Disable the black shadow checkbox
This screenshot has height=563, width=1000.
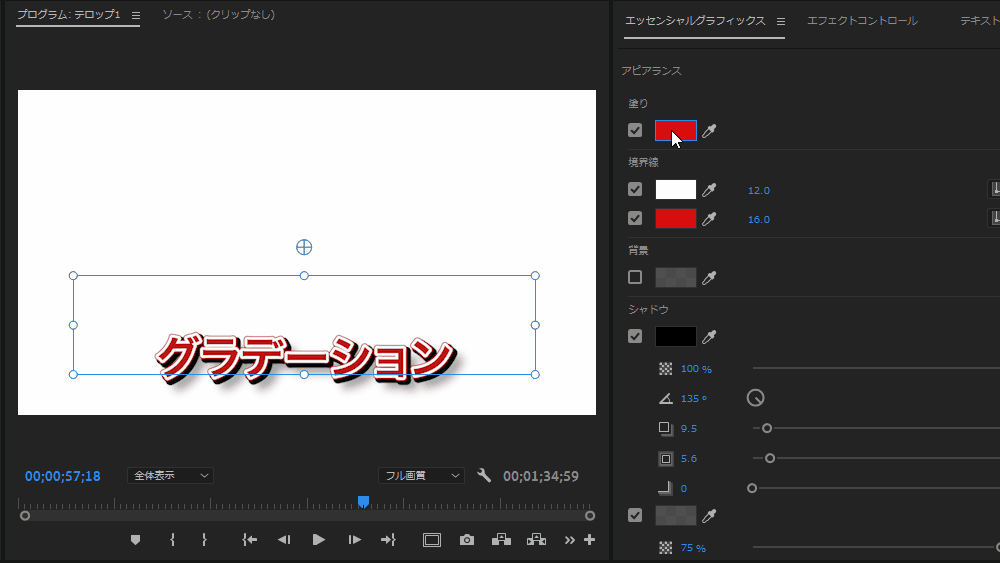pos(635,336)
